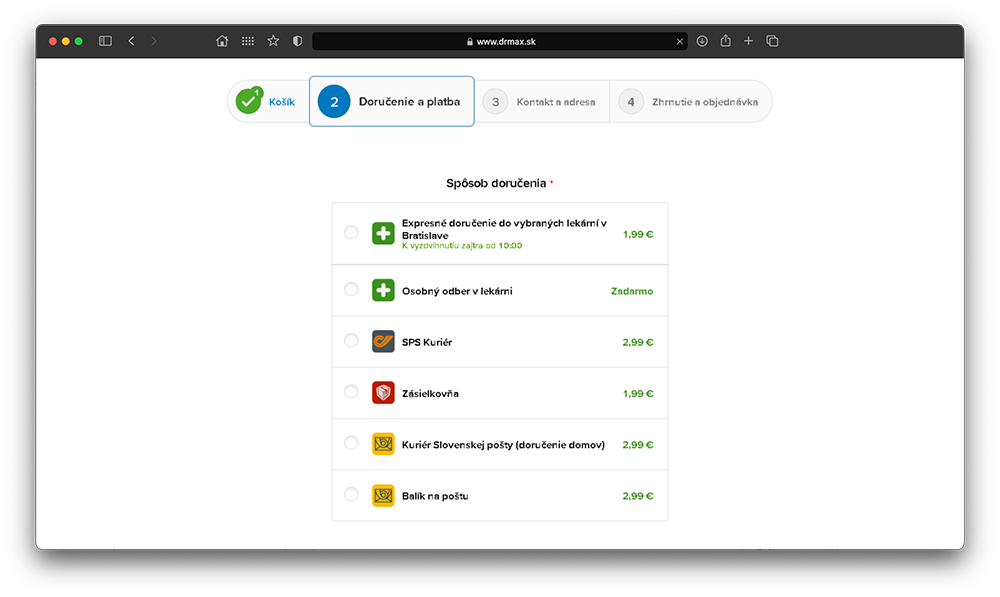Click the step 4 number circle

631,101
